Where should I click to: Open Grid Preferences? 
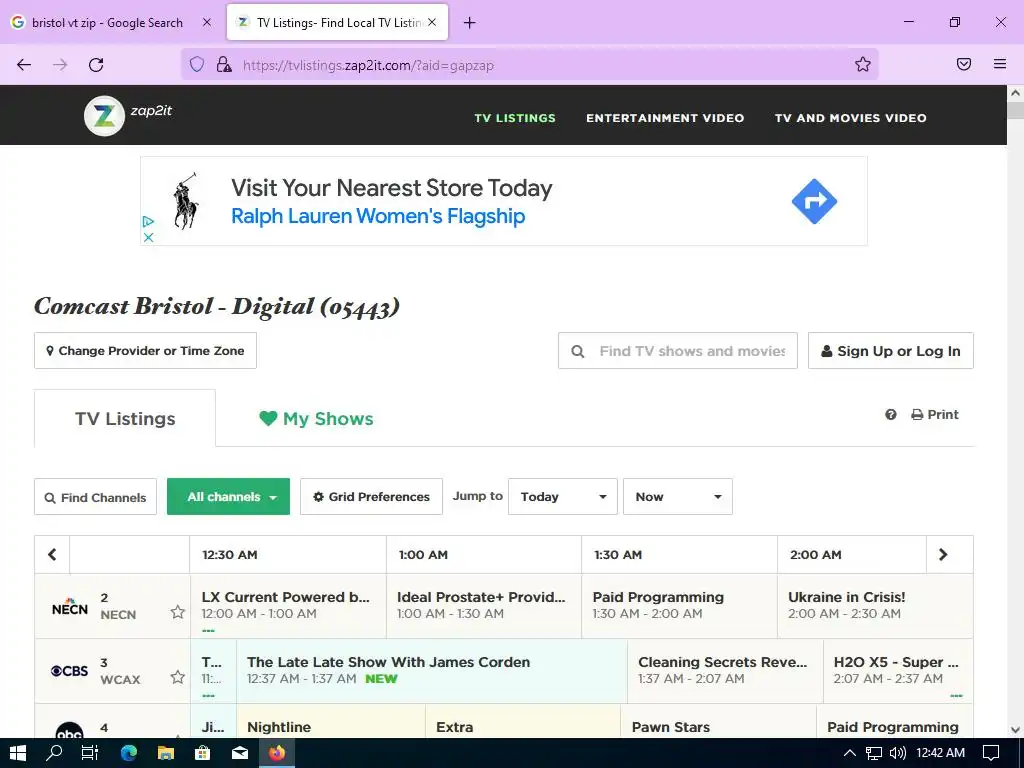coord(371,497)
